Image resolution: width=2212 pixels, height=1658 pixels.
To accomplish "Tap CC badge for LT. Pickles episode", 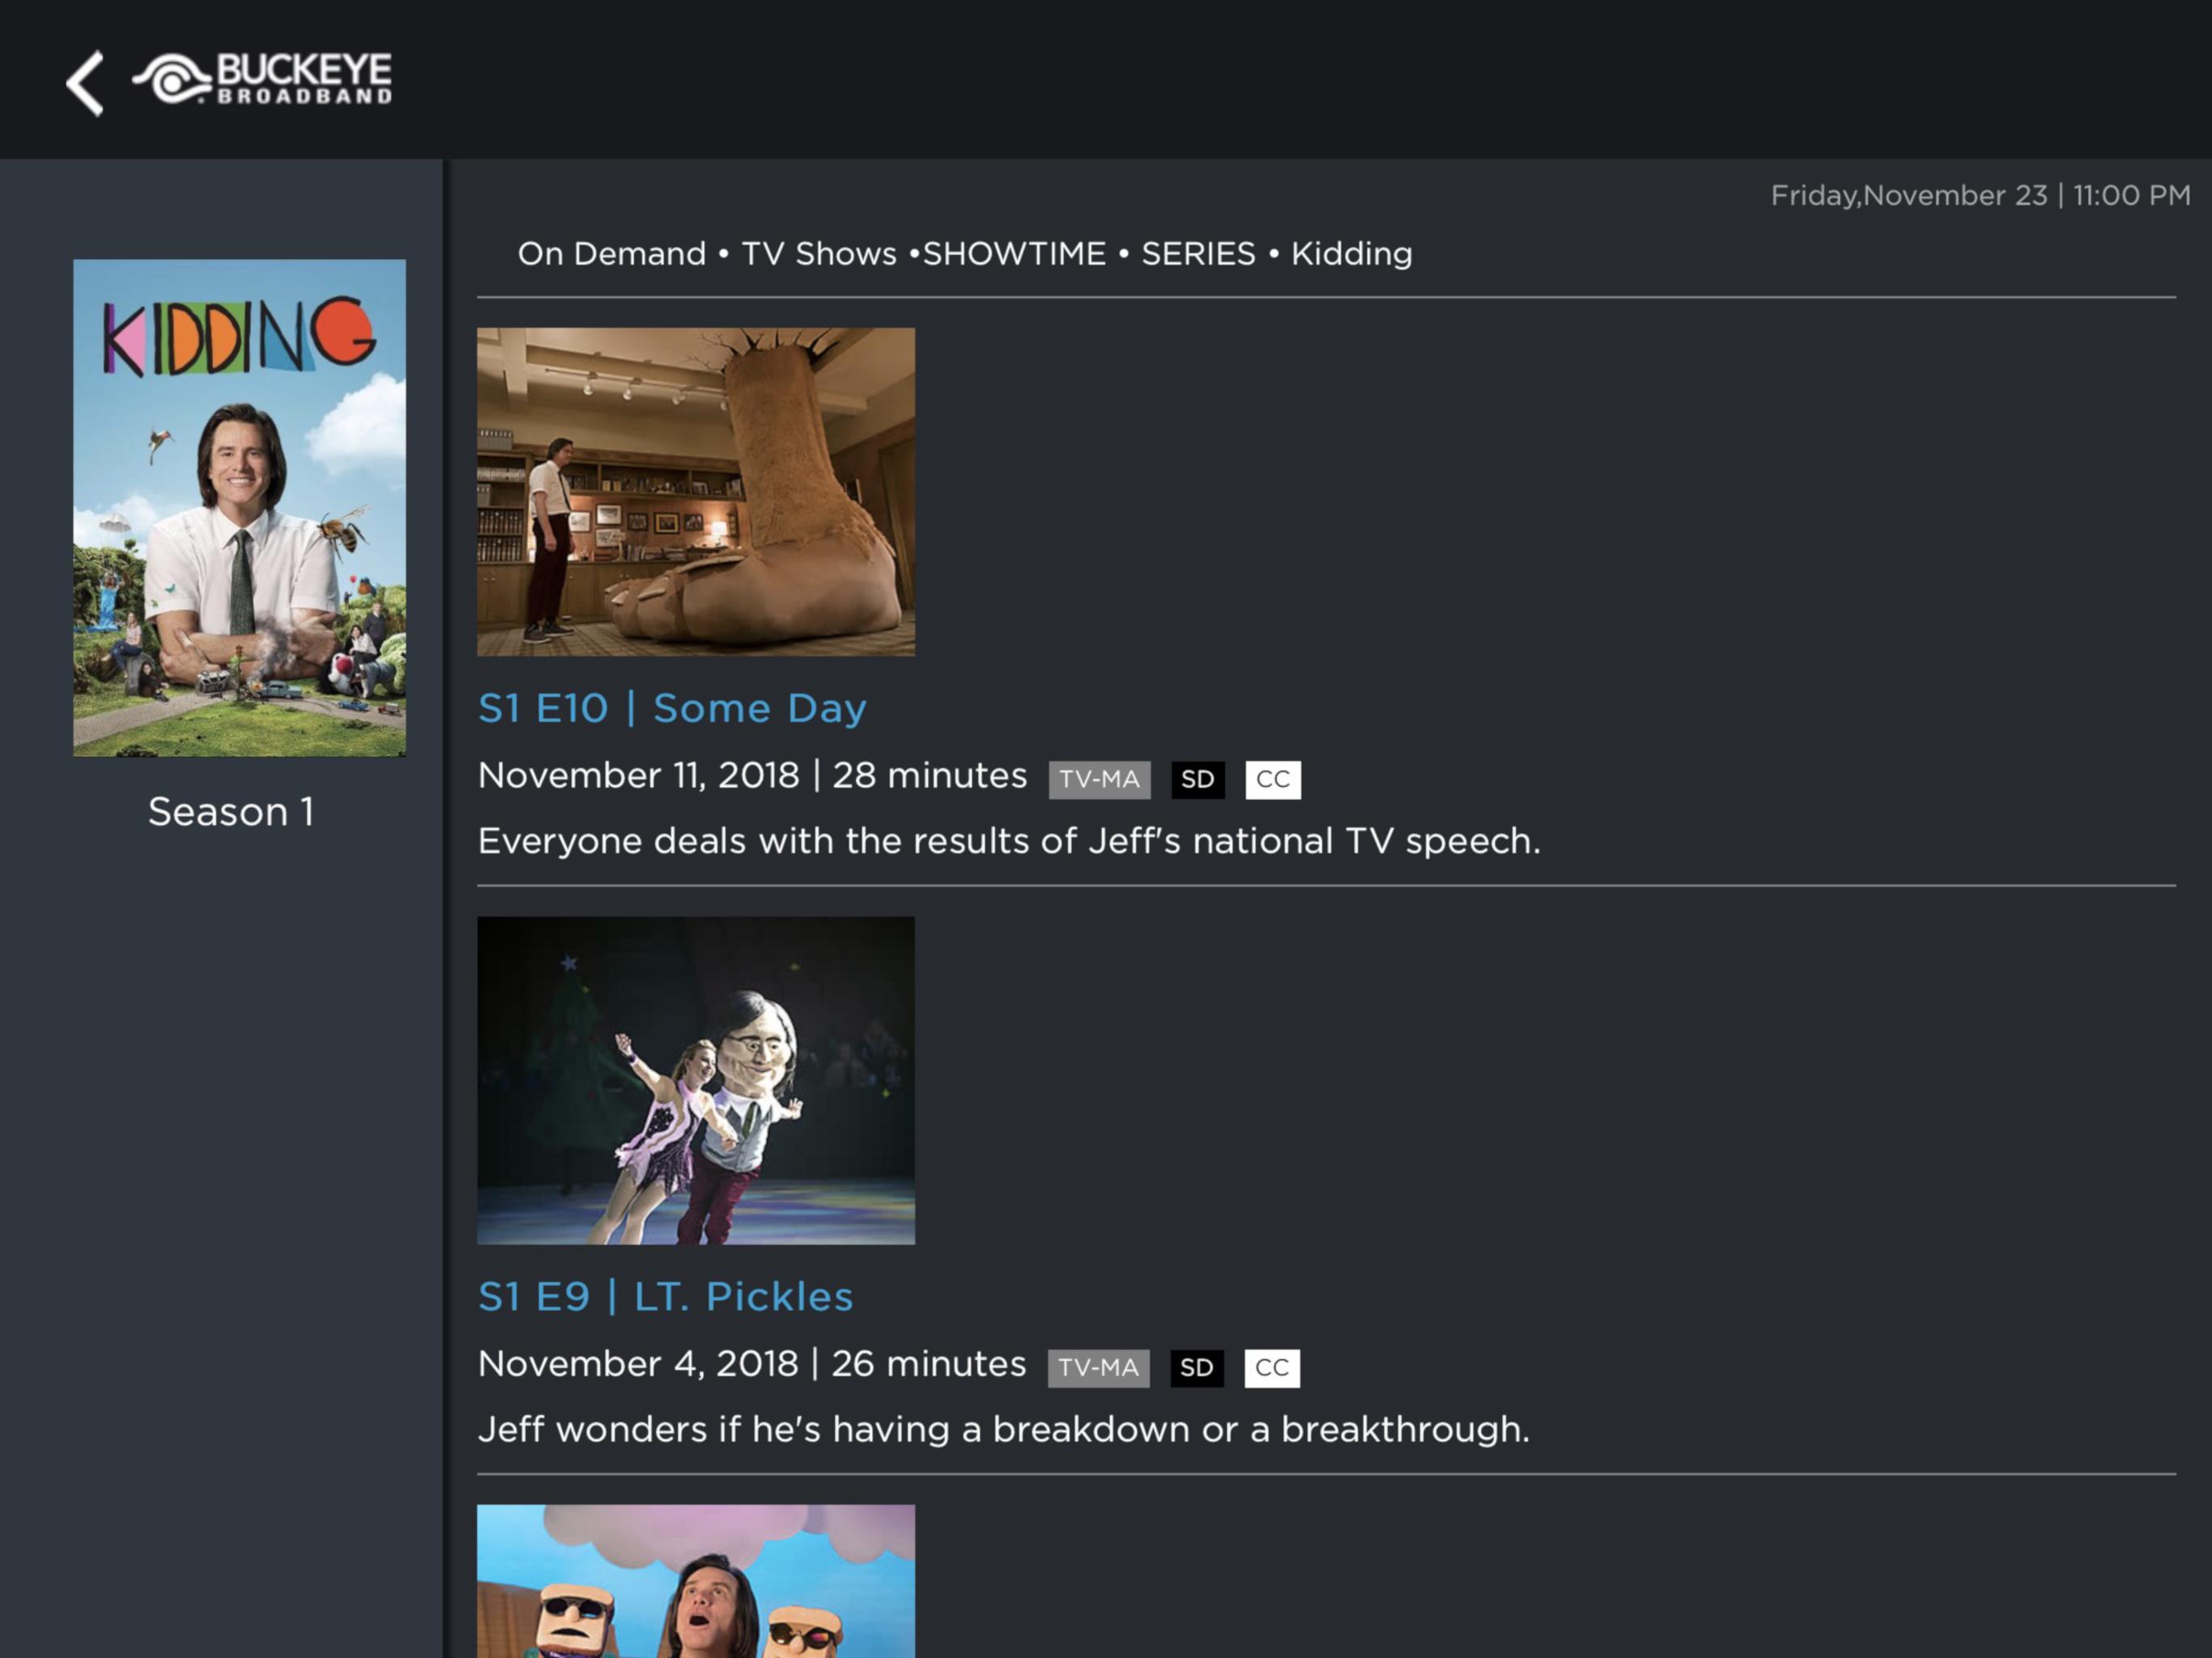I will [1272, 1368].
